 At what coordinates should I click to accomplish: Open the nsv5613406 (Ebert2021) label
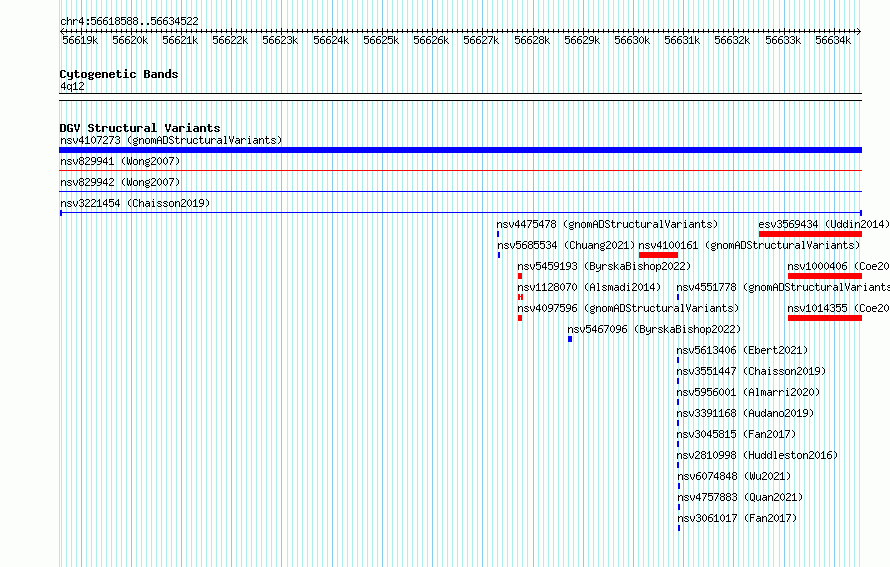pos(742,350)
